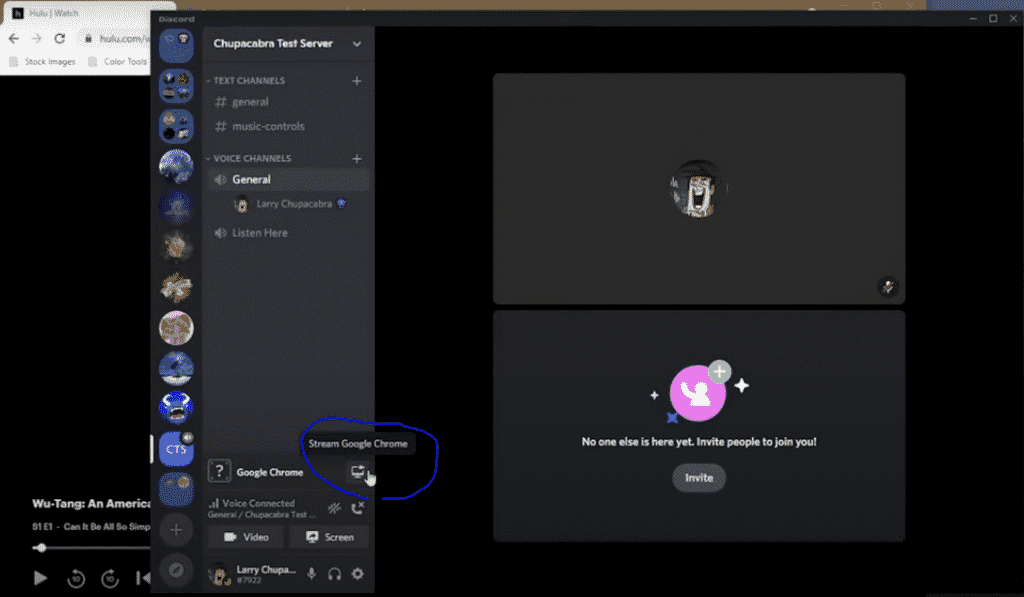The width and height of the screenshot is (1024, 597).
Task: Click the Invite button
Action: 698,478
